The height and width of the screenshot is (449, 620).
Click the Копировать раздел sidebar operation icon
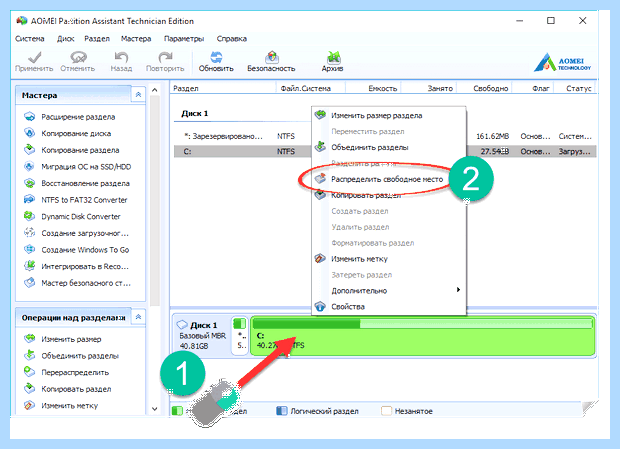click(30, 389)
